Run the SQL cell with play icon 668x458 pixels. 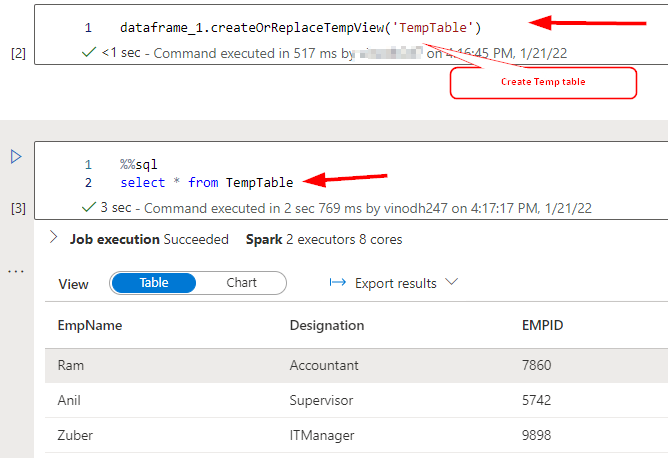15,156
